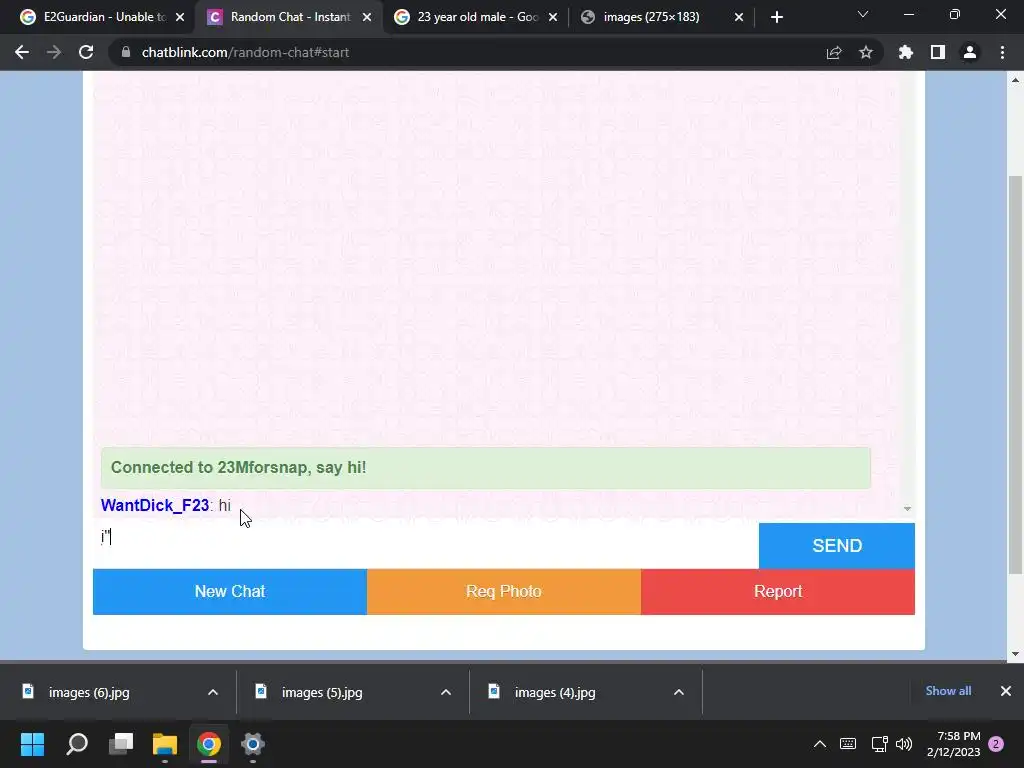Switch to images (275×183) tab

[x=661, y=17]
